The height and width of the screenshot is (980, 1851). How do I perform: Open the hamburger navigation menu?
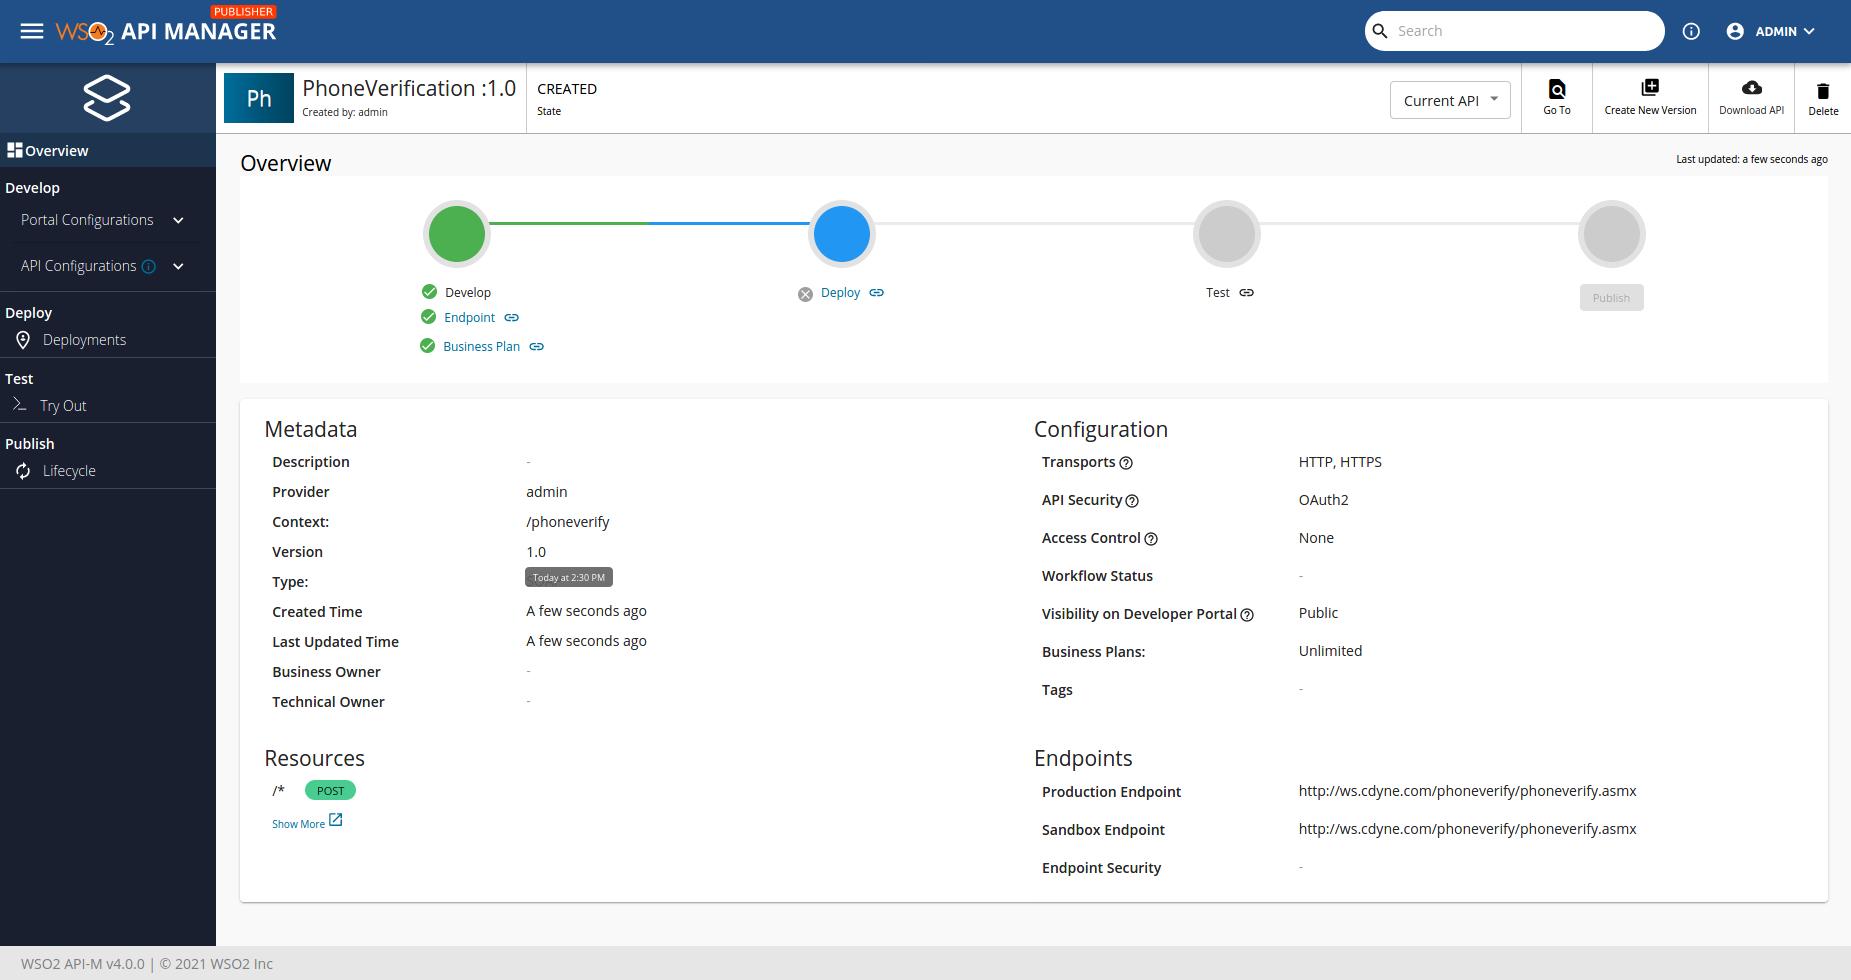31,31
